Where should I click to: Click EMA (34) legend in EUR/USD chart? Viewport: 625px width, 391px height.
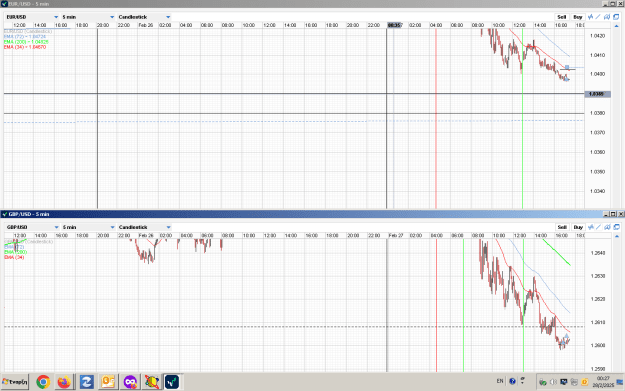(x=25, y=47)
